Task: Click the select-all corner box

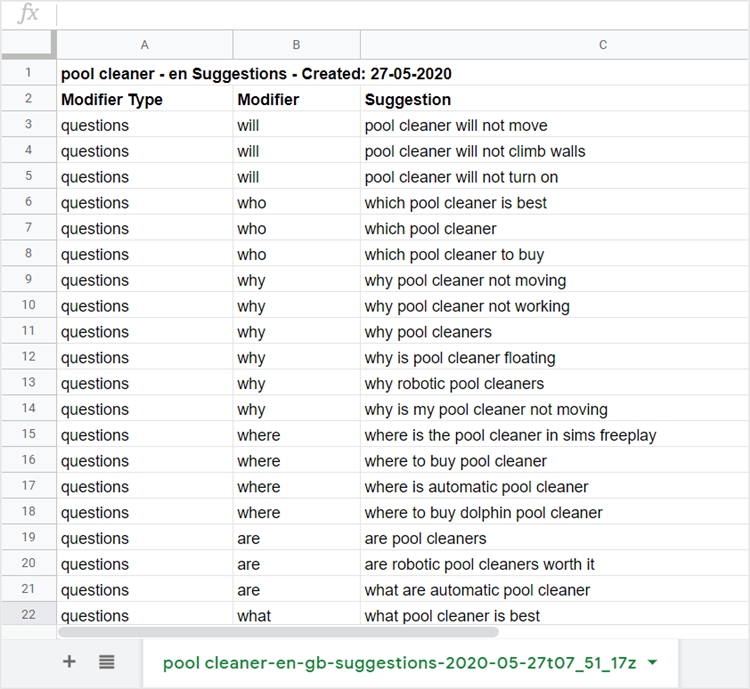Action: pyautogui.click(x=28, y=45)
